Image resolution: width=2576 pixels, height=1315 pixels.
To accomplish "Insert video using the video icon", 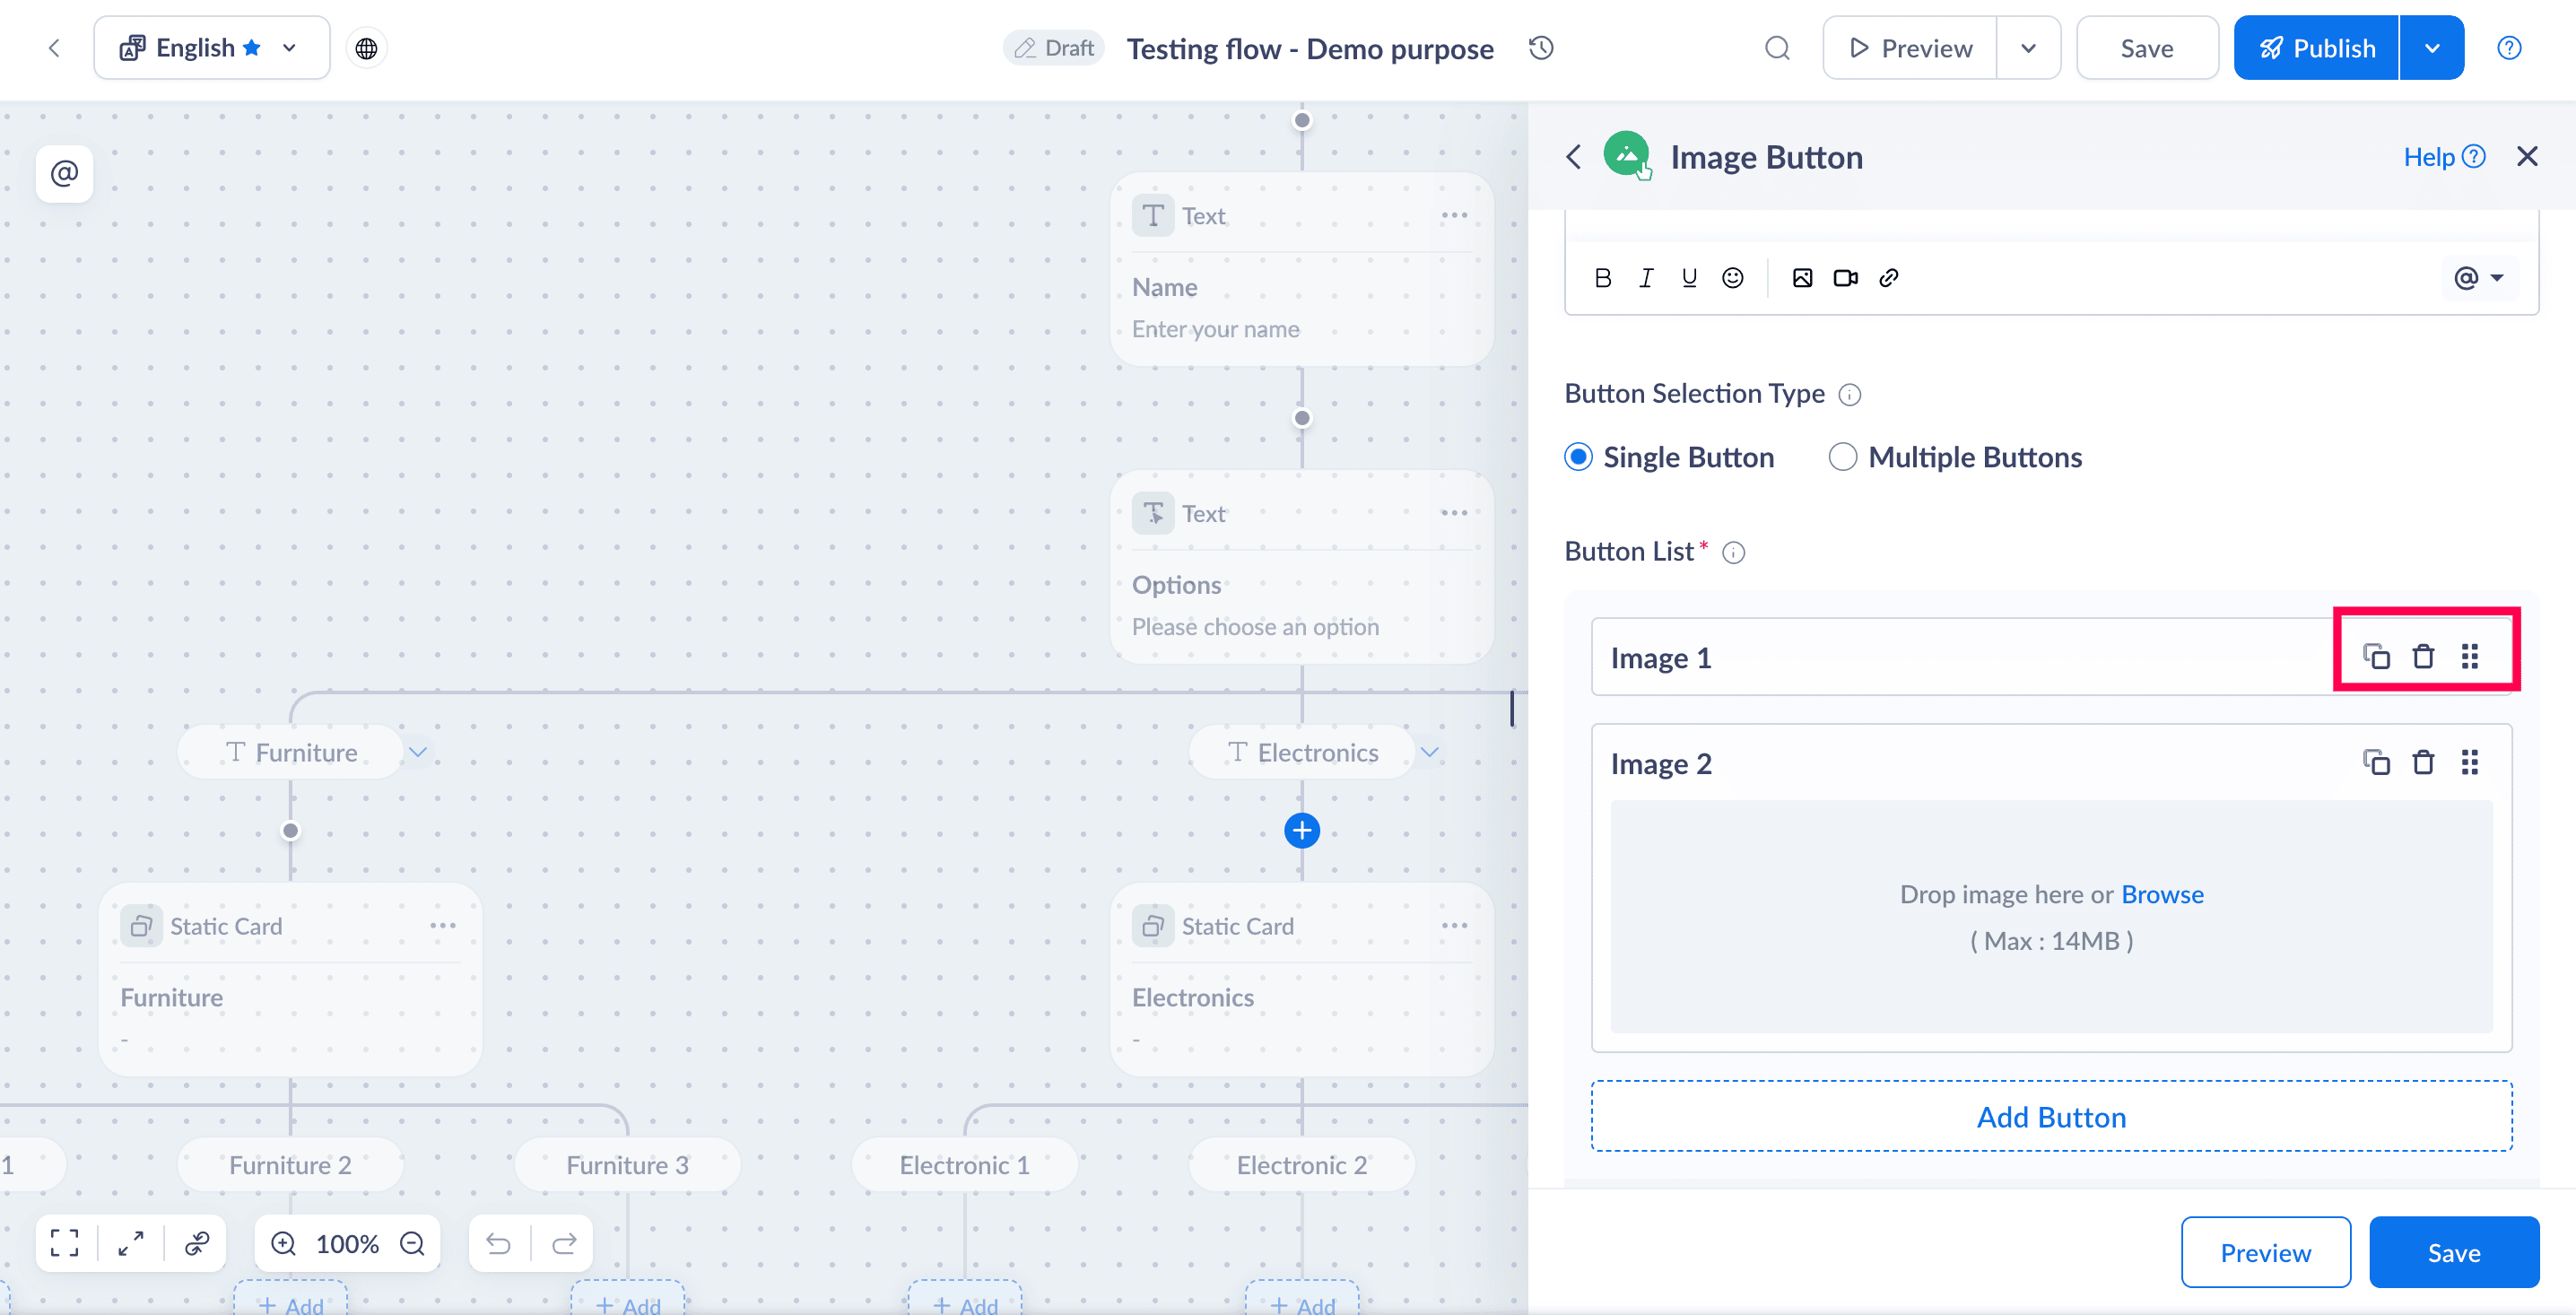I will click(1845, 278).
